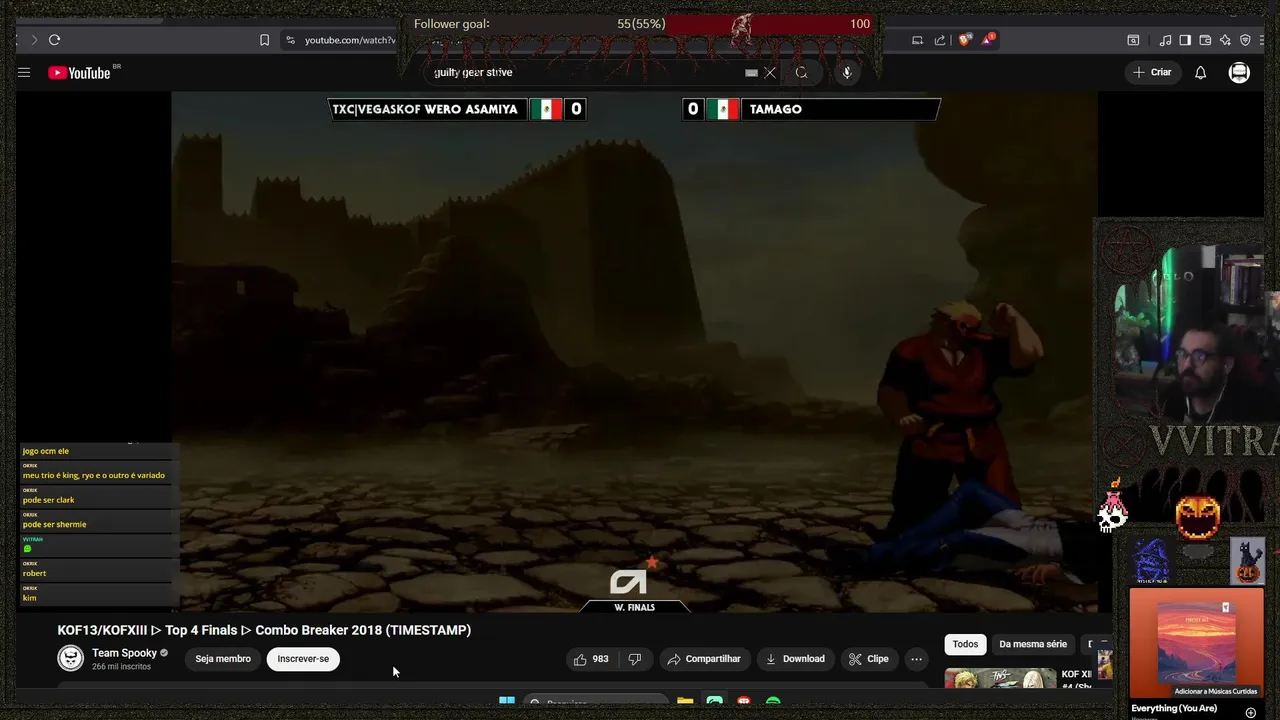1280x720 pixels.
Task: Open the Leo AI sparkle icon
Action: click(x=1225, y=40)
